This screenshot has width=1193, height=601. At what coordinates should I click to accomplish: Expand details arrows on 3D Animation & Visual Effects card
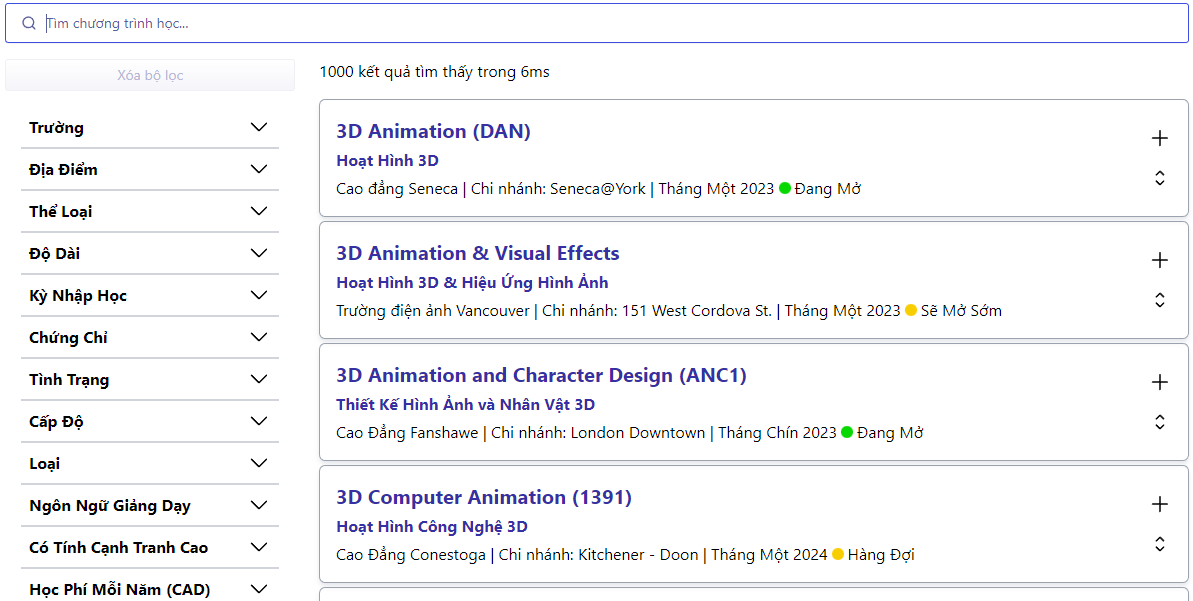point(1160,300)
